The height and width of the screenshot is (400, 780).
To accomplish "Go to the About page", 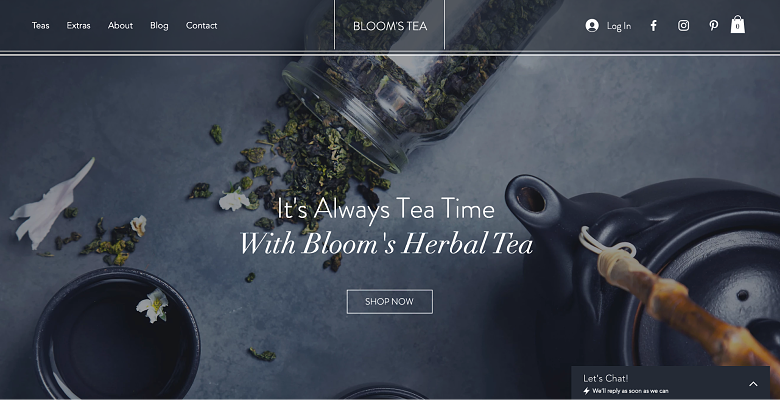I will tap(120, 25).
